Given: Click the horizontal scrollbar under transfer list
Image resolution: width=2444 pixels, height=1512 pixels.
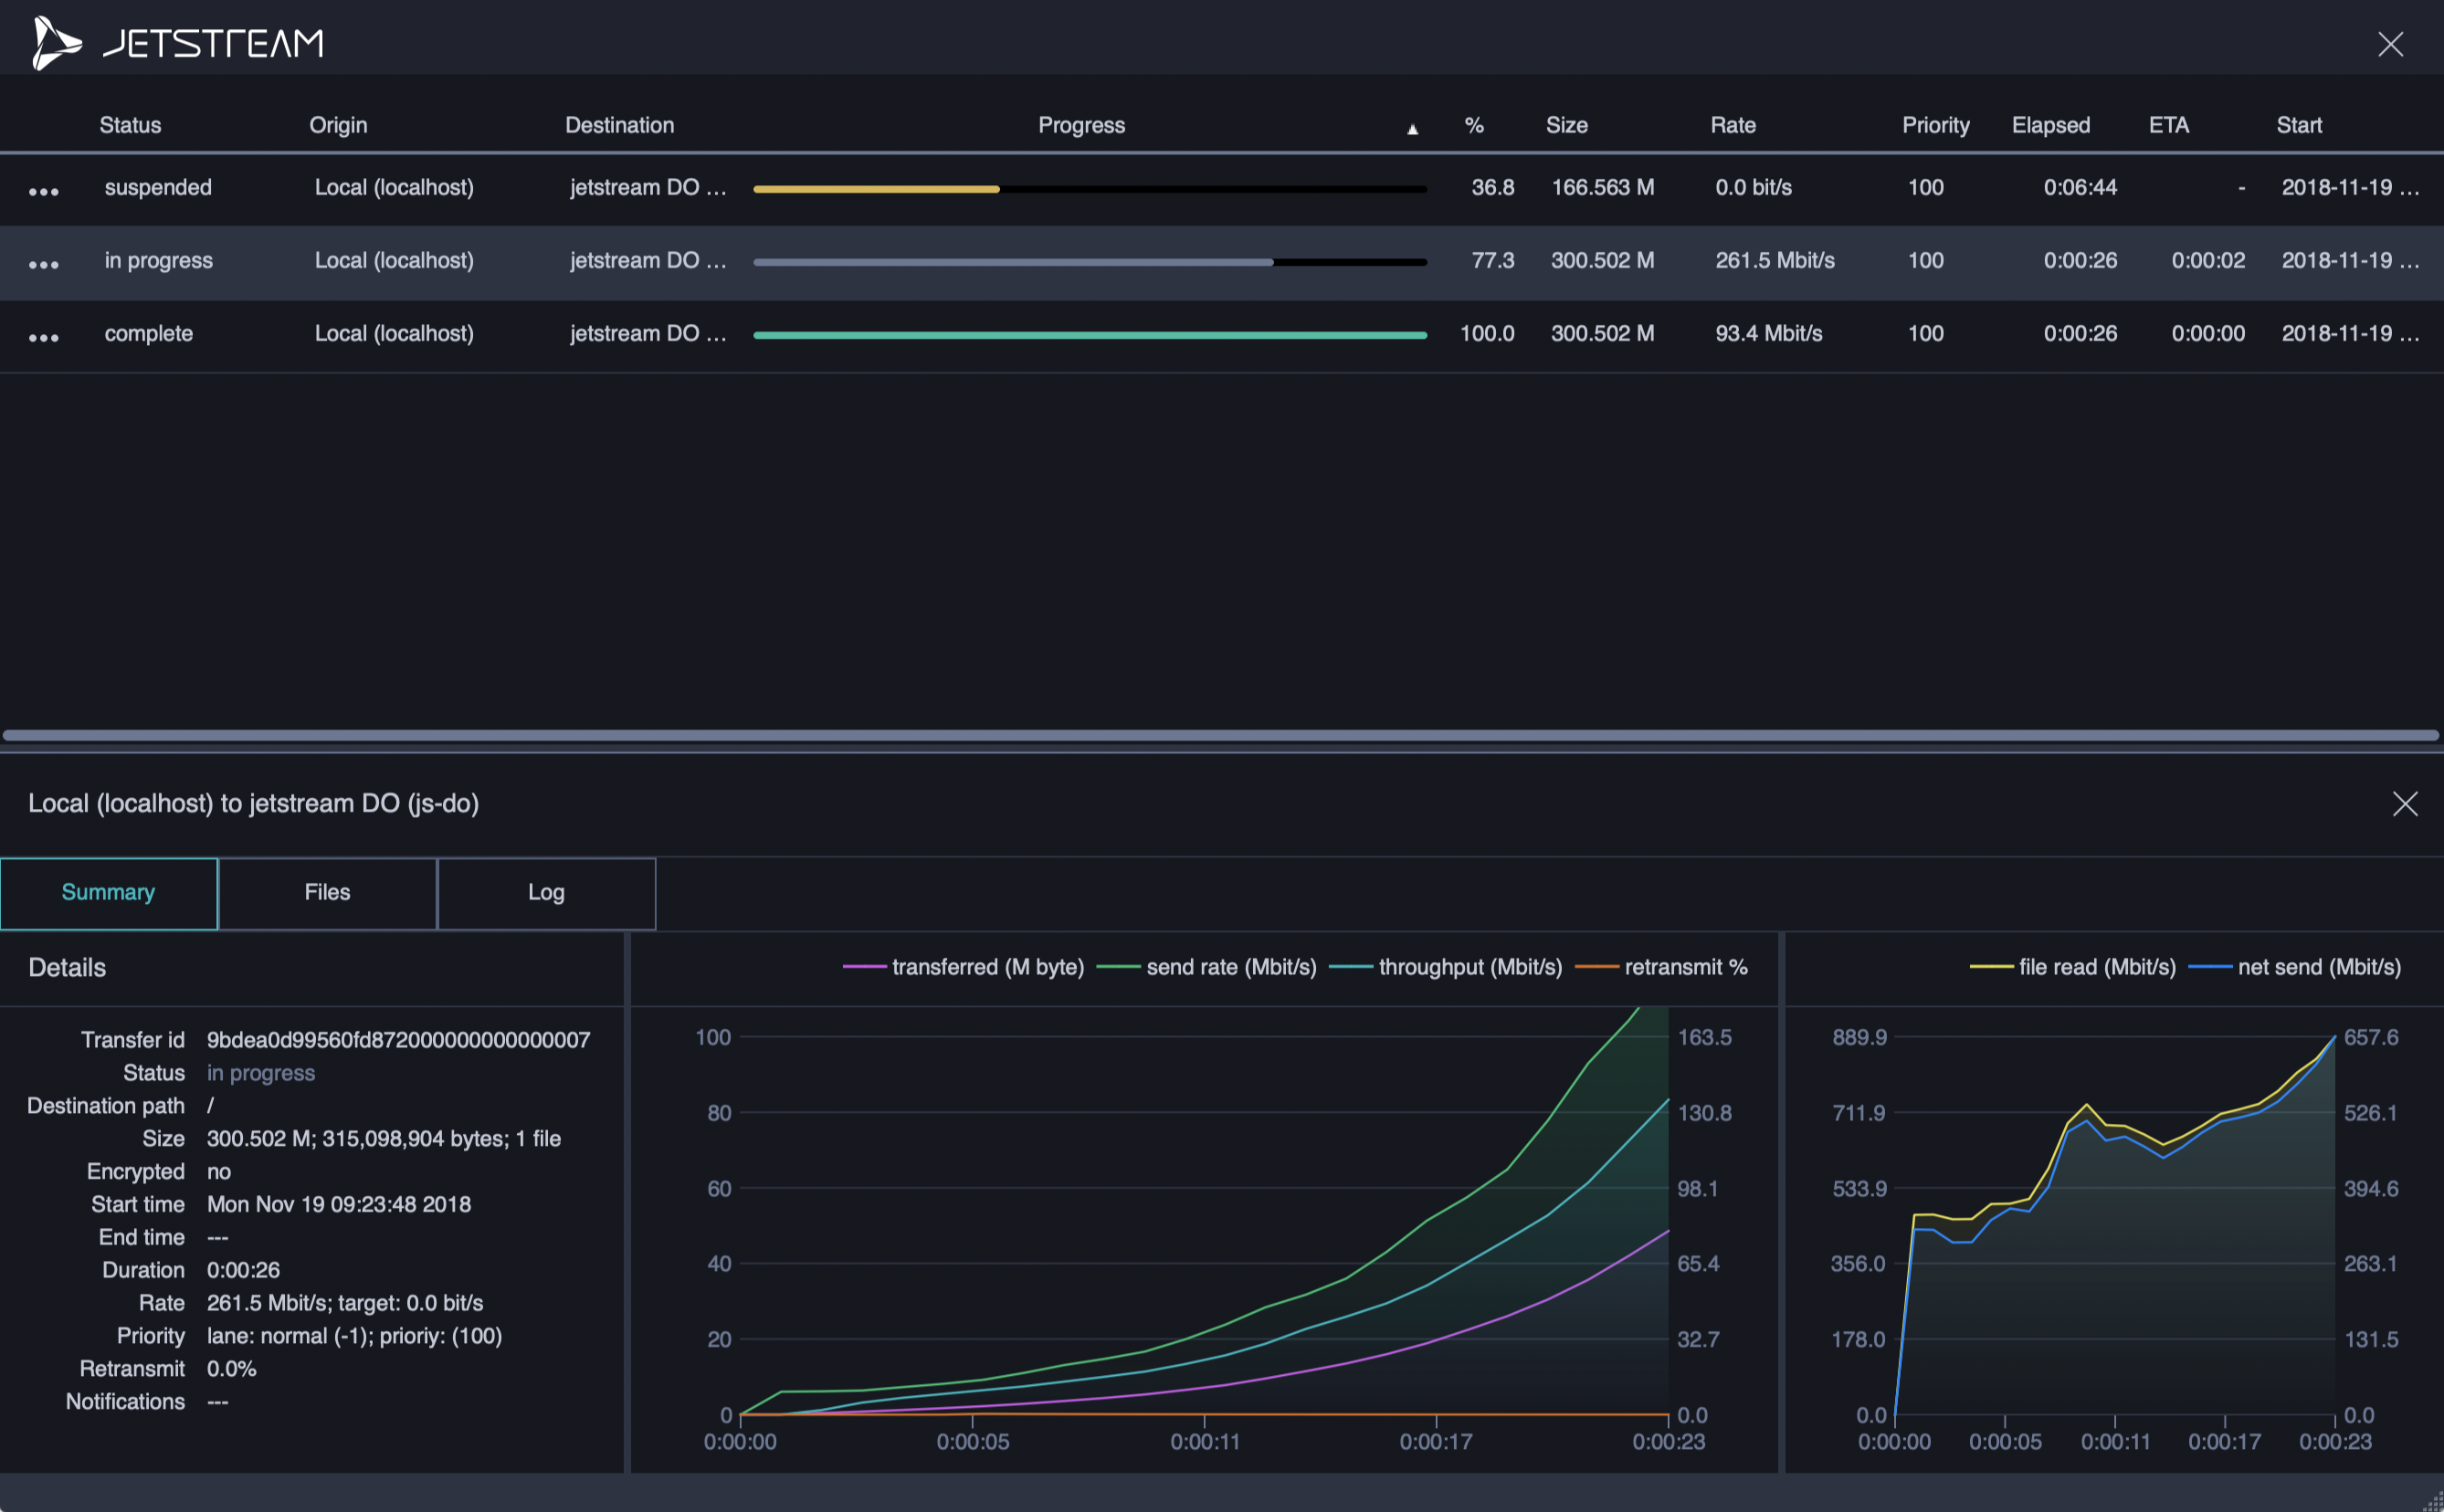Looking at the screenshot, I should click(x=1220, y=736).
